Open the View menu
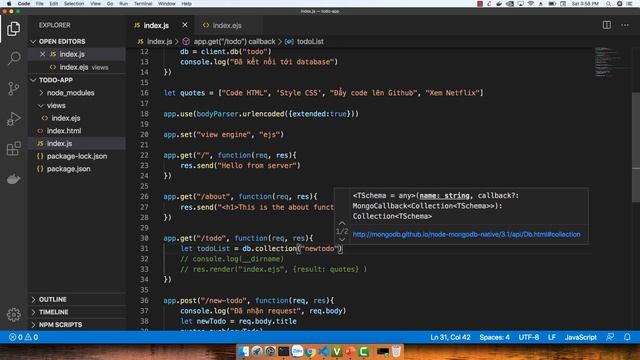This screenshot has height=360, width=640. click(x=95, y=4)
